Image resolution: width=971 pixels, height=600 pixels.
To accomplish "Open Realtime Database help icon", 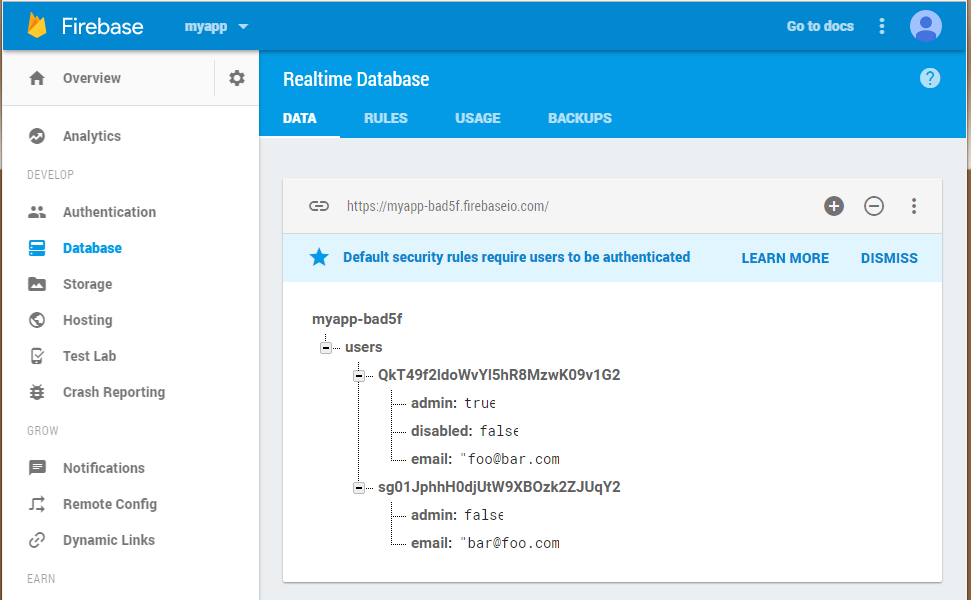I will pos(930,78).
